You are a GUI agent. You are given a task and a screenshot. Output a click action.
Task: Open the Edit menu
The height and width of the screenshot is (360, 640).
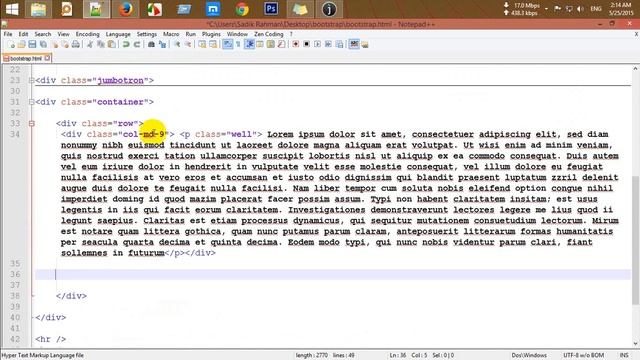click(23, 34)
